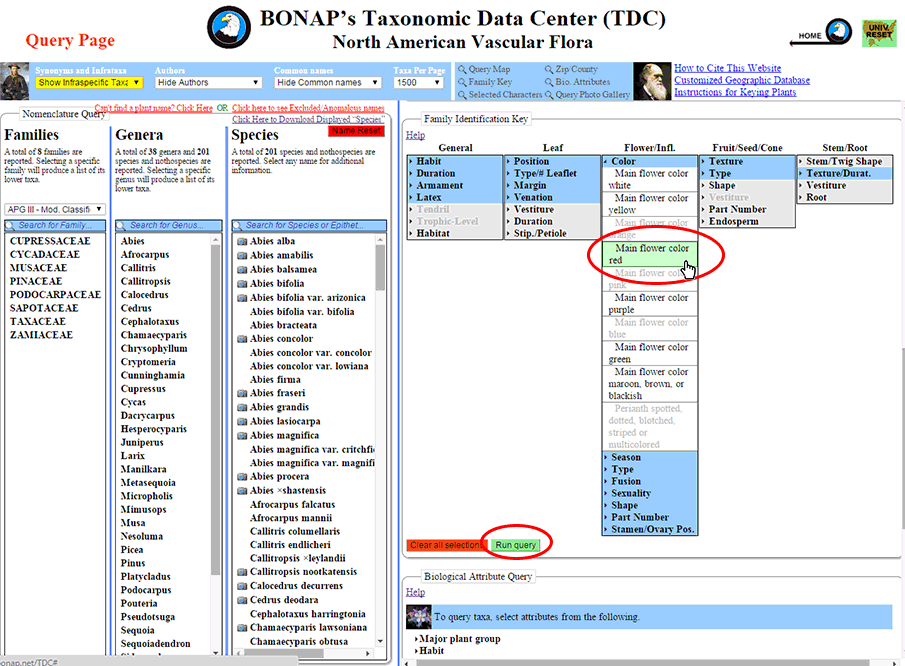Select the PINACEAE family
This screenshot has width=905, height=666.
click(36, 281)
